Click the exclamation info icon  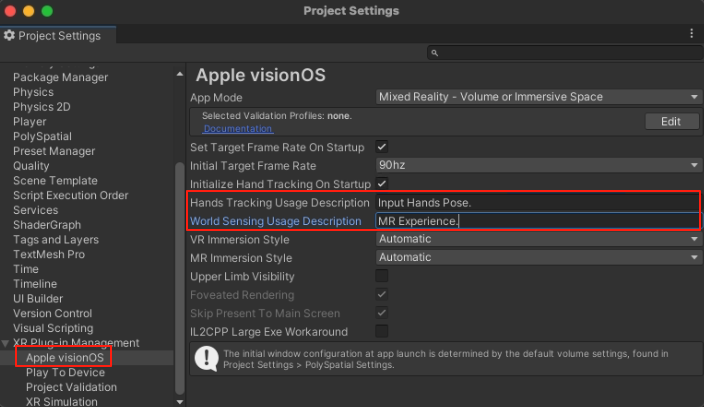207,358
